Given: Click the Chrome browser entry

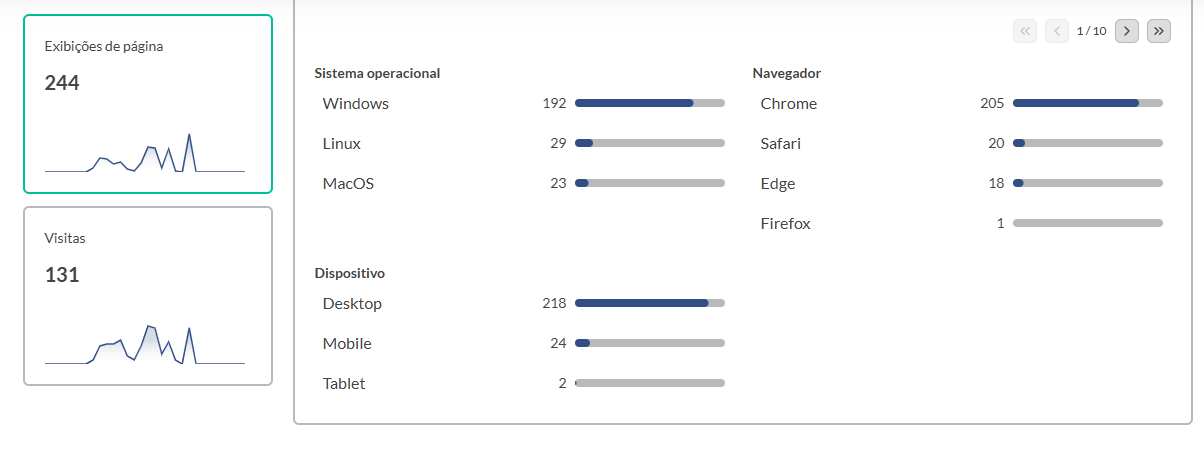Looking at the screenshot, I should point(789,104).
